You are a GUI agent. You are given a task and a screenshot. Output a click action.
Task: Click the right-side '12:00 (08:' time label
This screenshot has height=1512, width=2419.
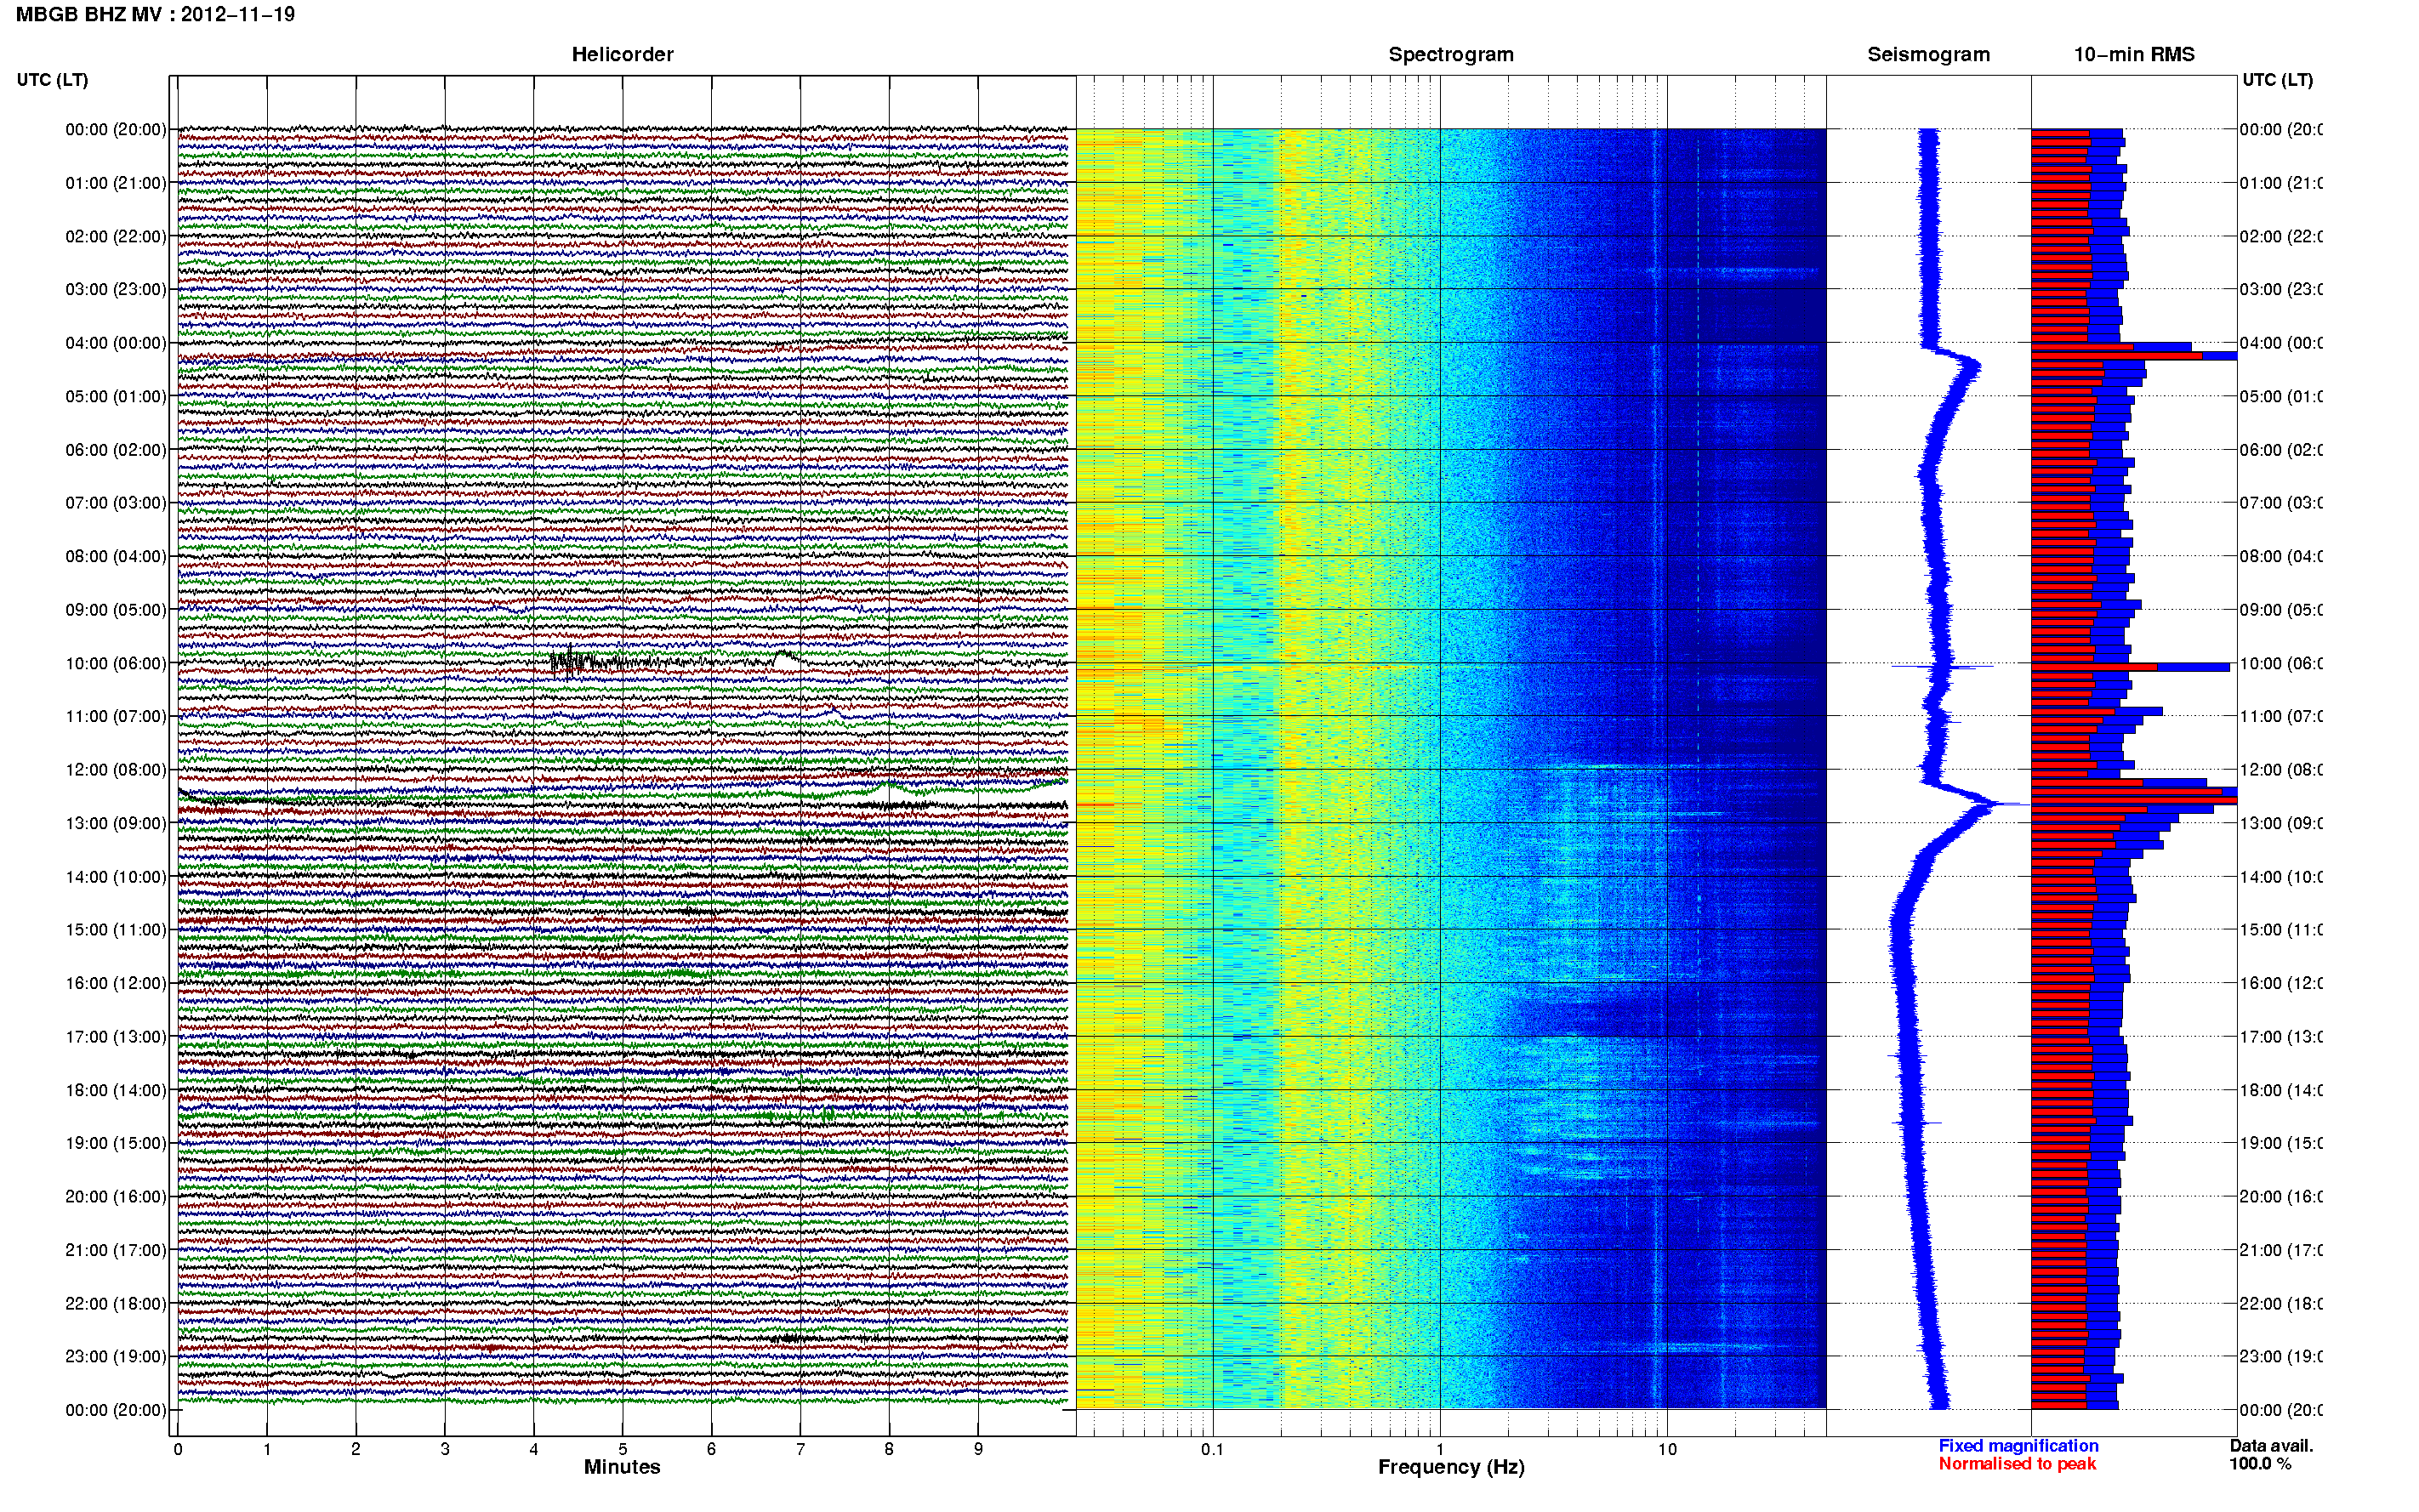click(x=2281, y=770)
